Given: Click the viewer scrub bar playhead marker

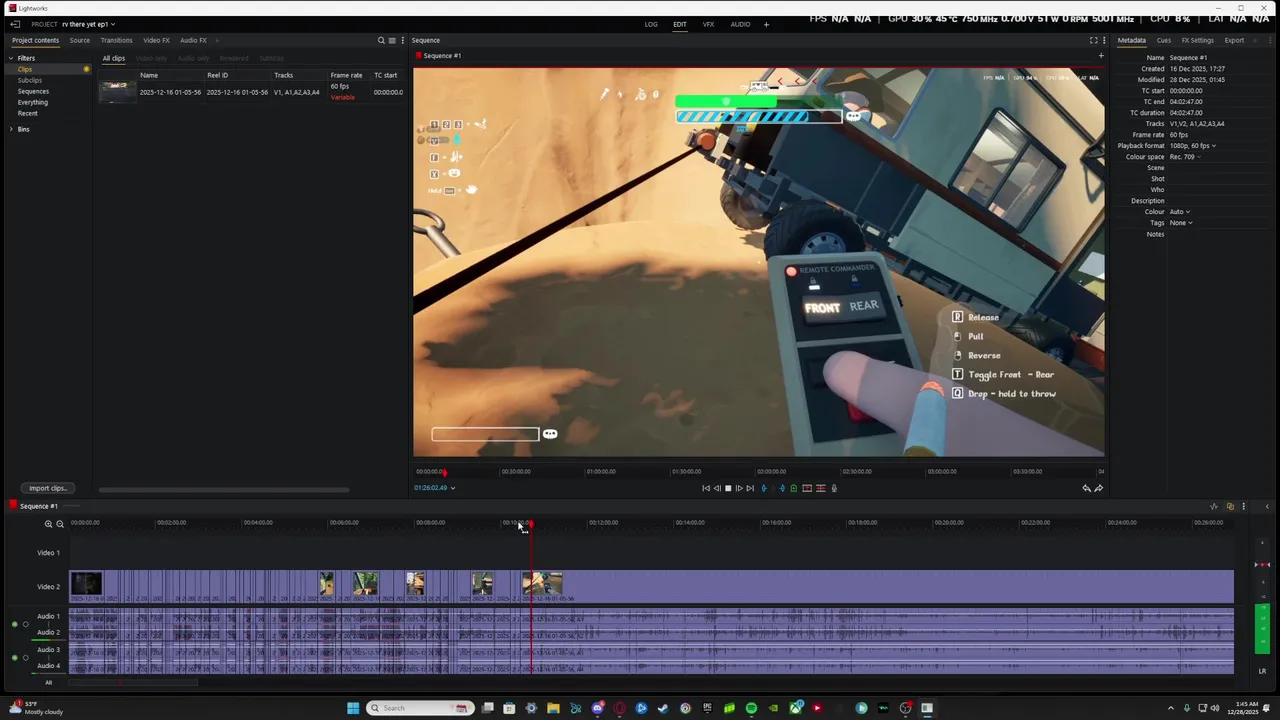Looking at the screenshot, I should pos(445,472).
